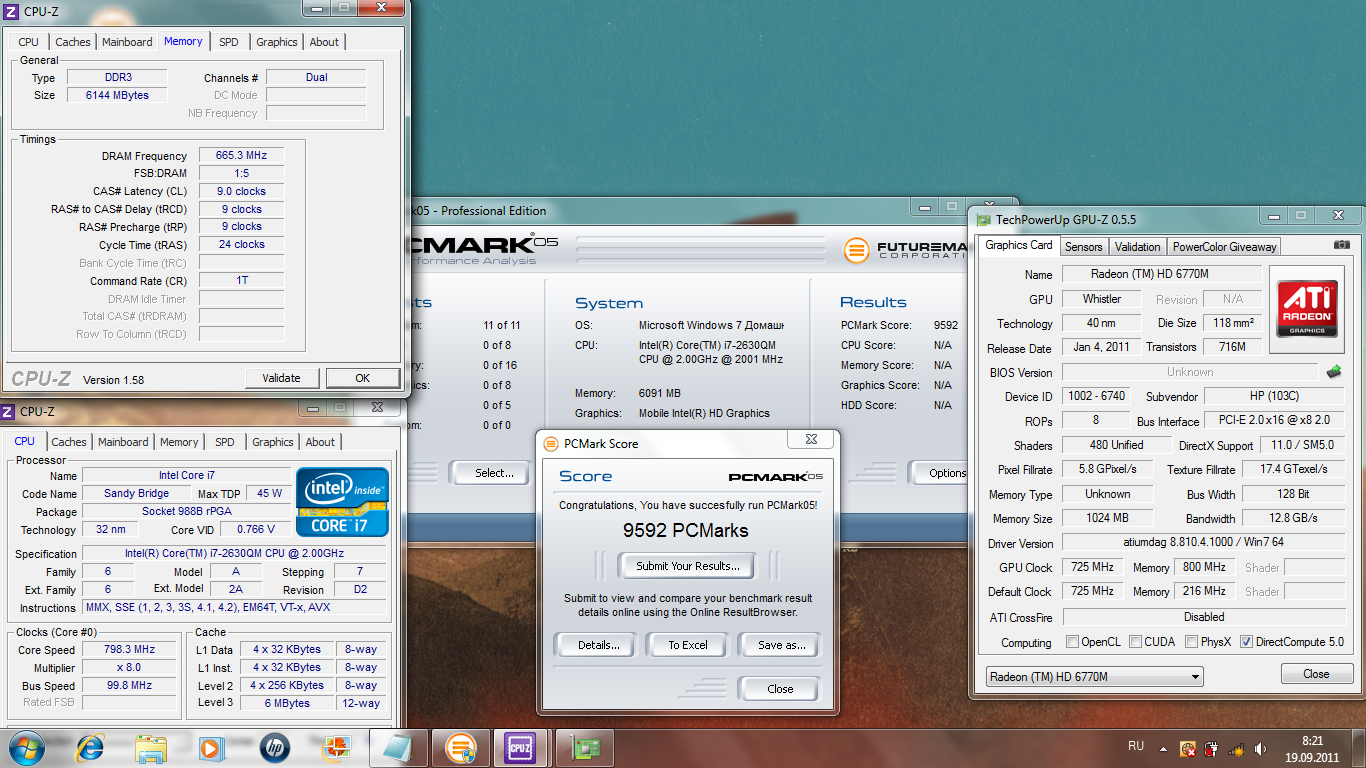Open the Radeon HD 6770M GPU selector dropdown
The image size is (1366, 768).
pos(1094,677)
